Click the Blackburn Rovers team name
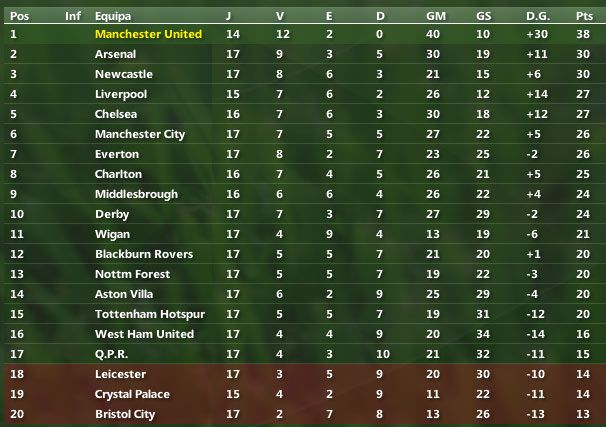This screenshot has height=427, width=606. click(144, 254)
